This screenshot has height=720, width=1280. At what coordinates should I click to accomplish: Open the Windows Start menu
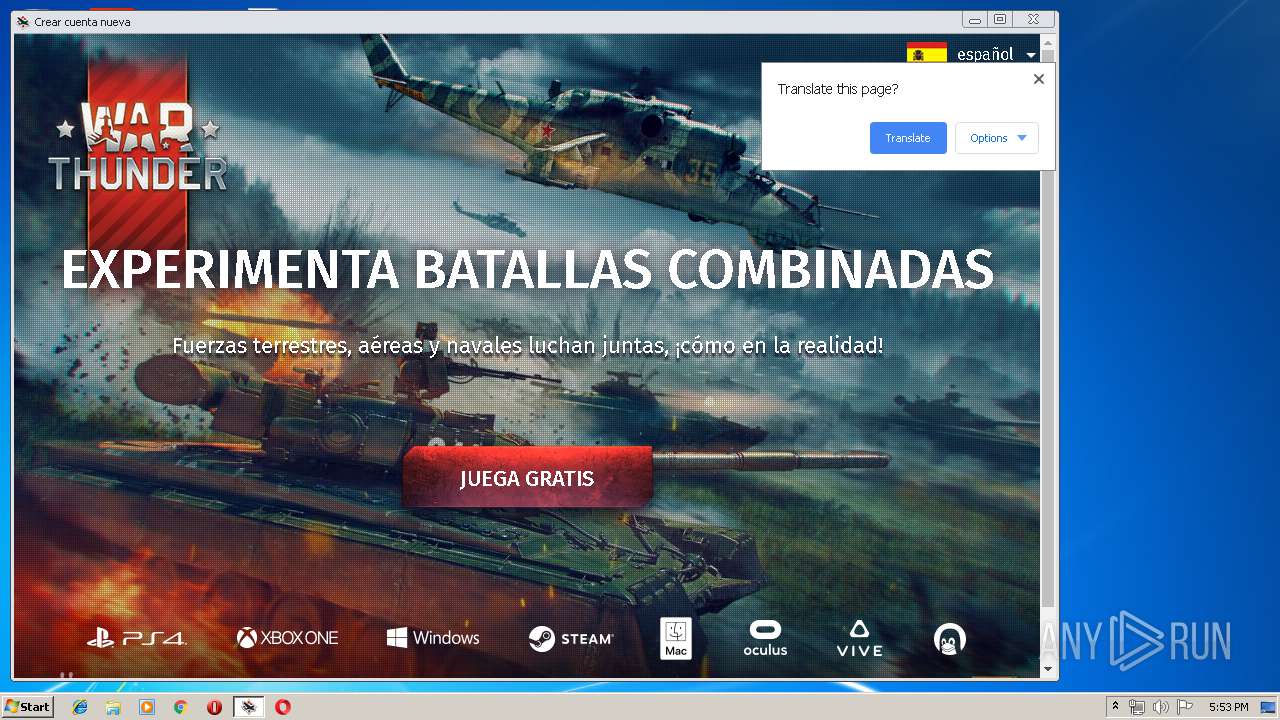(x=28, y=707)
